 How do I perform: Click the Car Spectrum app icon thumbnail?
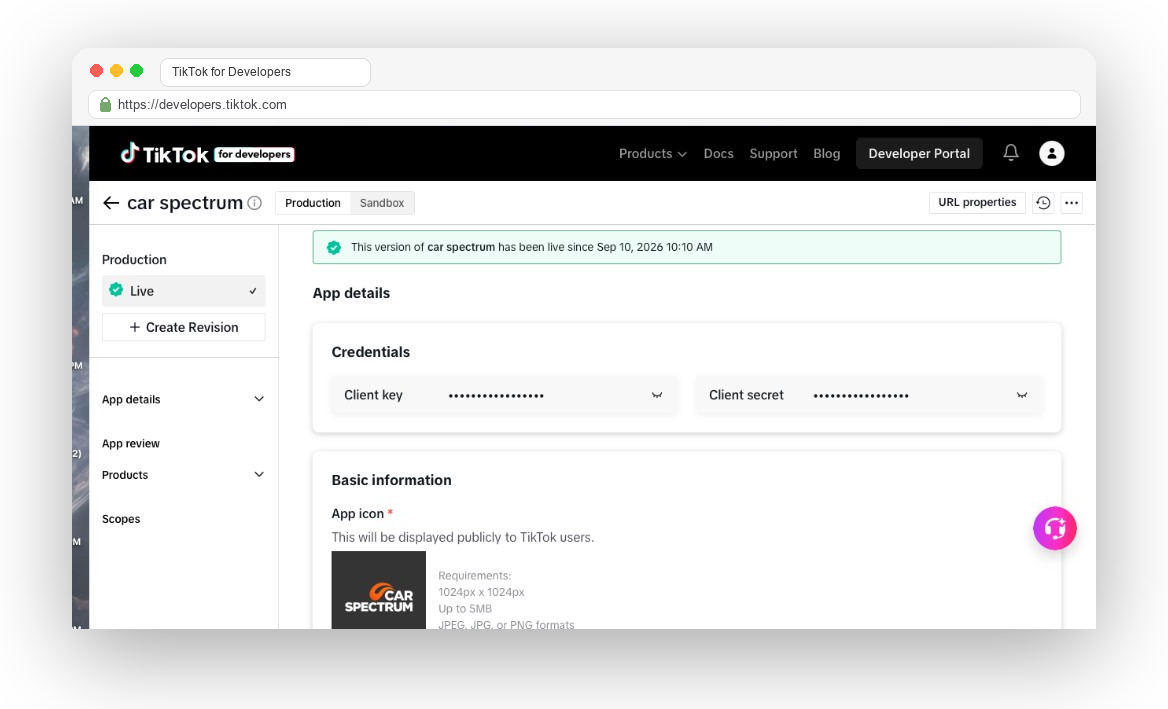[x=378, y=590]
